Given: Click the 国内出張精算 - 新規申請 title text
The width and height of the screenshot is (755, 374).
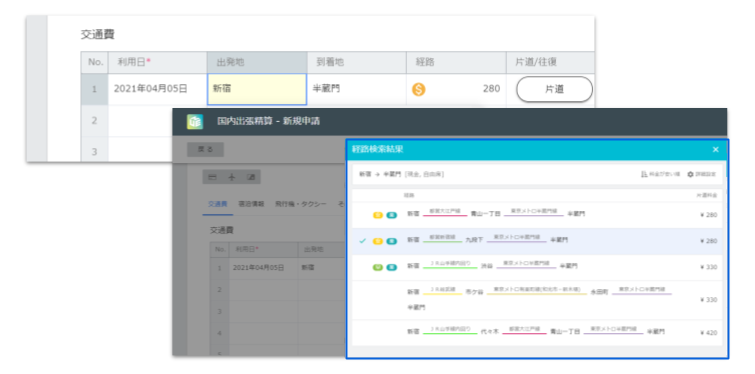Looking at the screenshot, I should coord(268,121).
